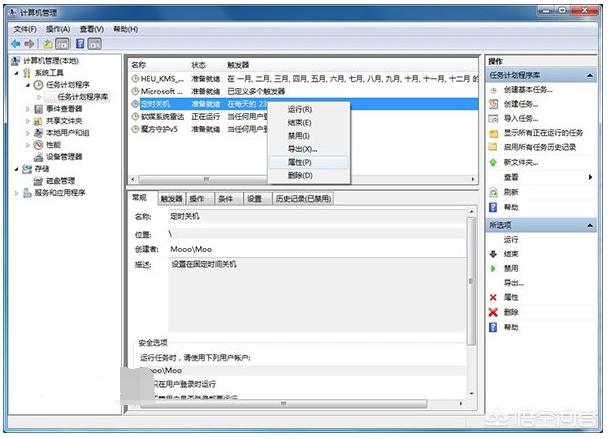
Task: Click the green 新文件夹... icon
Action: [x=494, y=162]
